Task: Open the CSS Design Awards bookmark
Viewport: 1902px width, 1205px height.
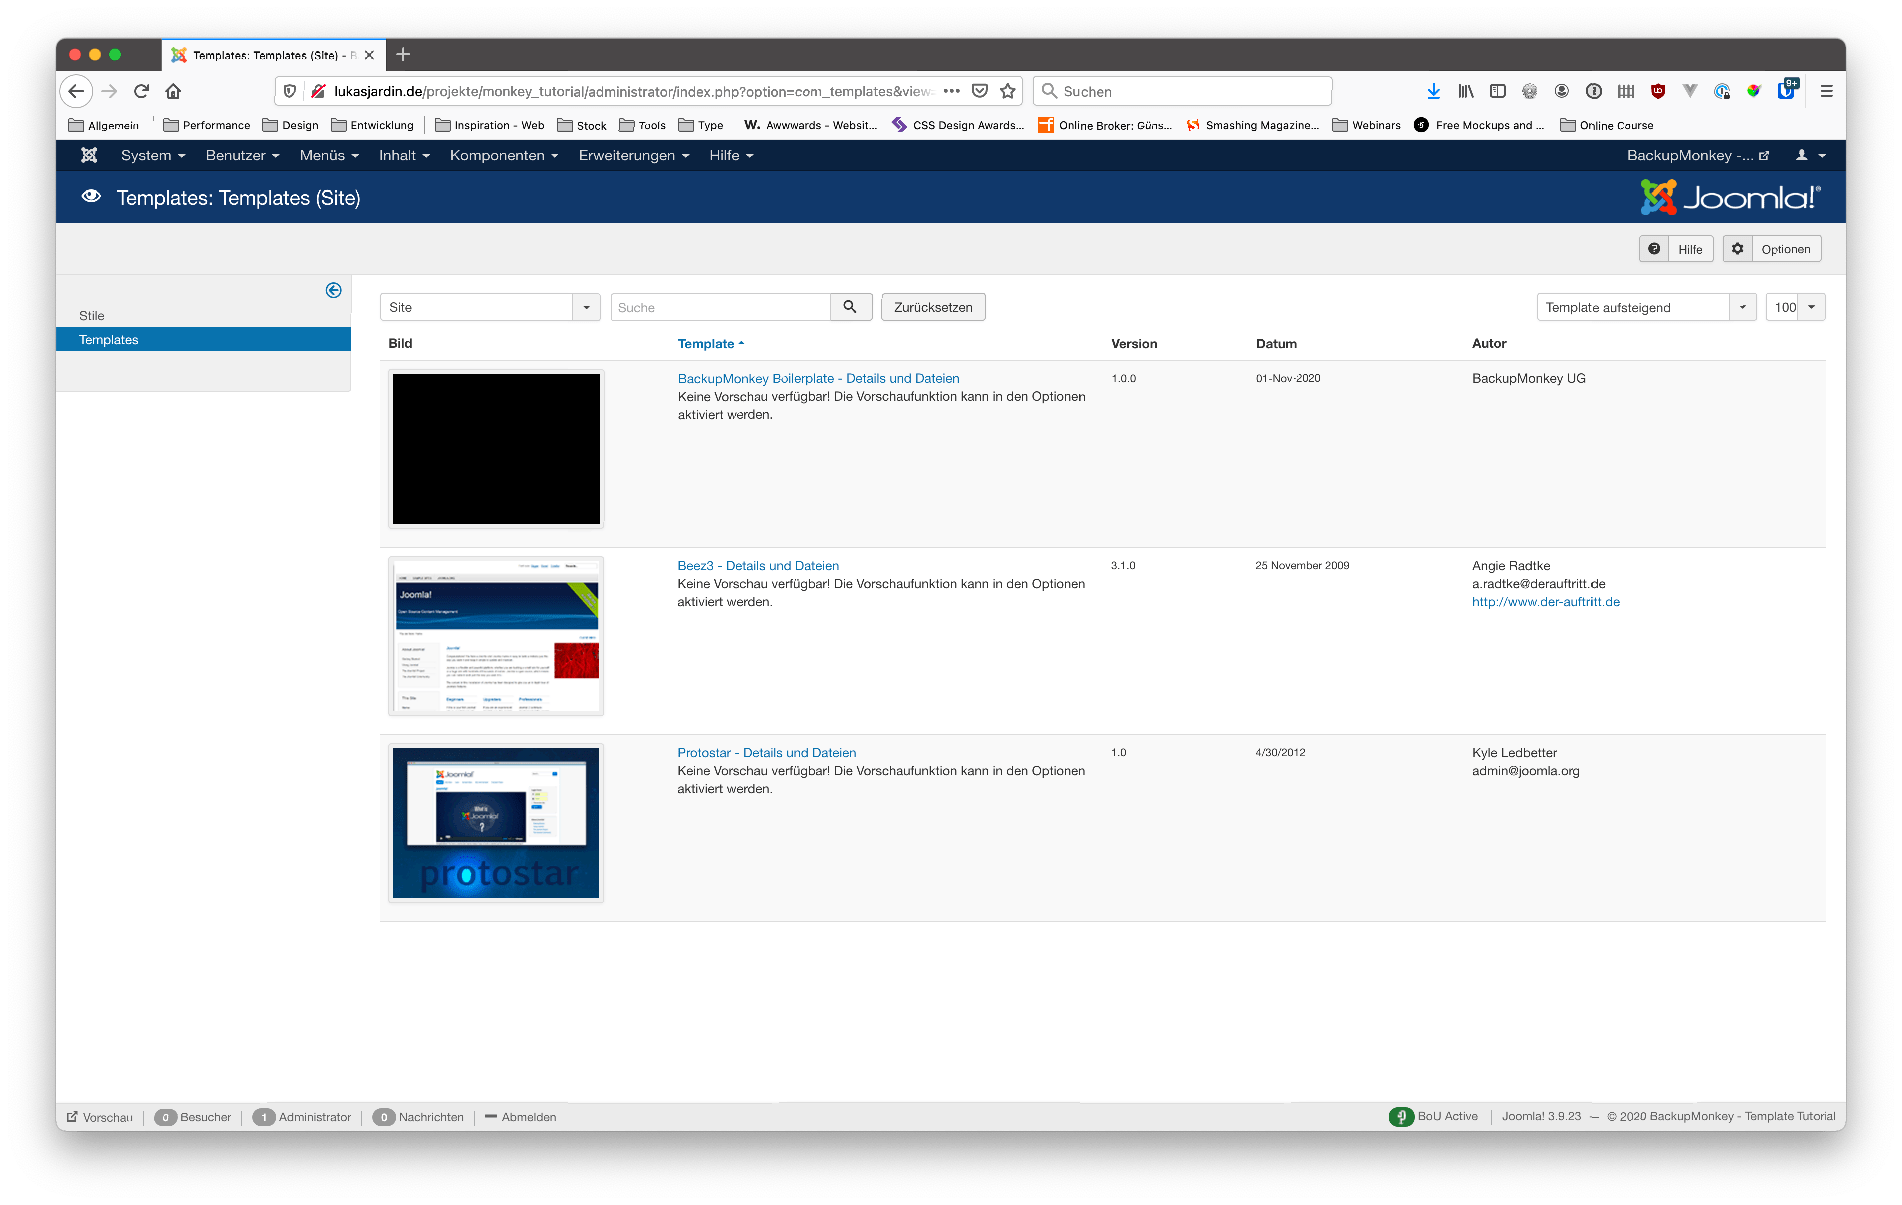Action: (958, 125)
